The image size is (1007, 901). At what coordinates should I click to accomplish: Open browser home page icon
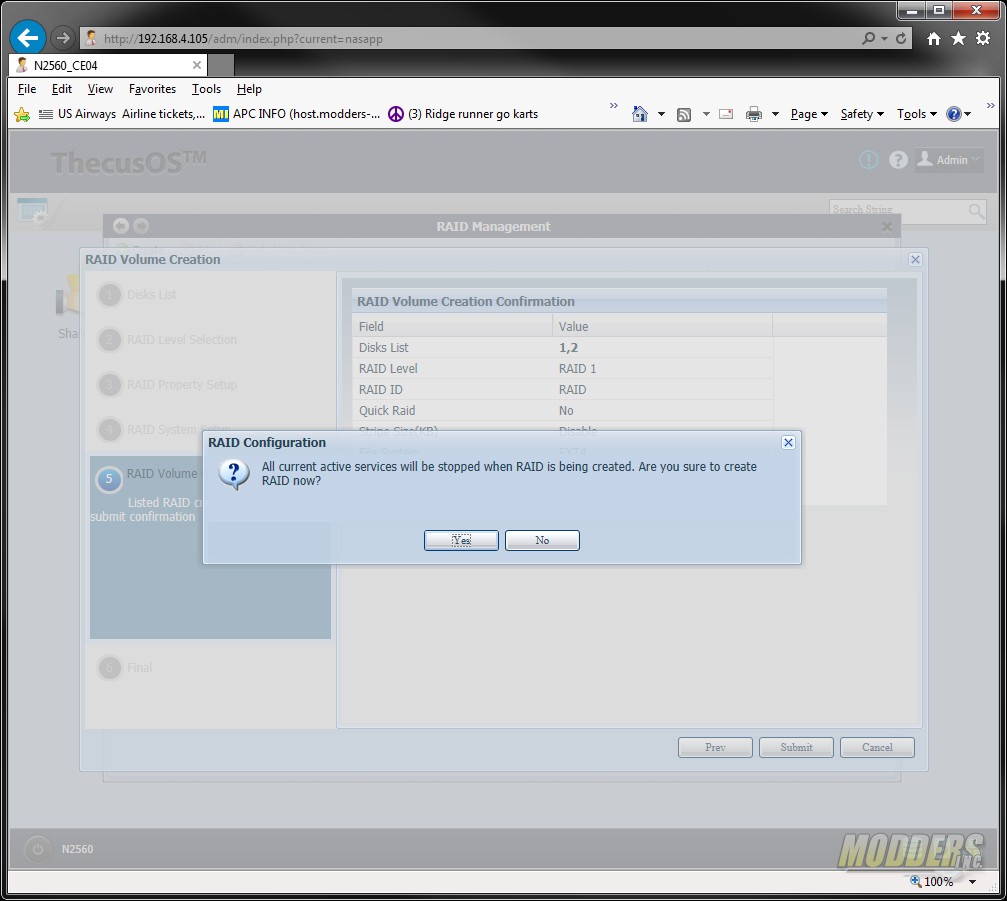pyautogui.click(x=934, y=39)
